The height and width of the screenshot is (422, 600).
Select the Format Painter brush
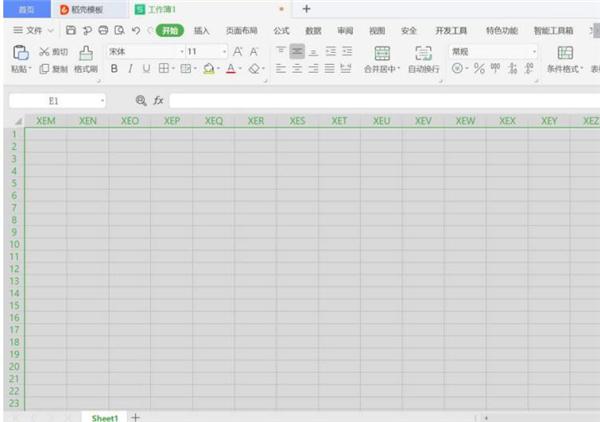86,53
